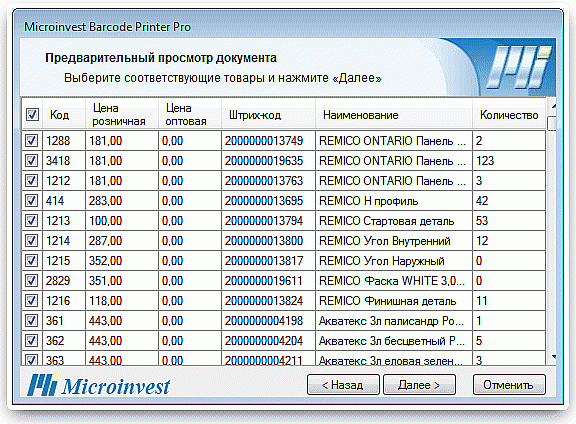The width and height of the screenshot is (576, 424).
Task: Select retail price cell 283,00
Action: click(x=122, y=200)
